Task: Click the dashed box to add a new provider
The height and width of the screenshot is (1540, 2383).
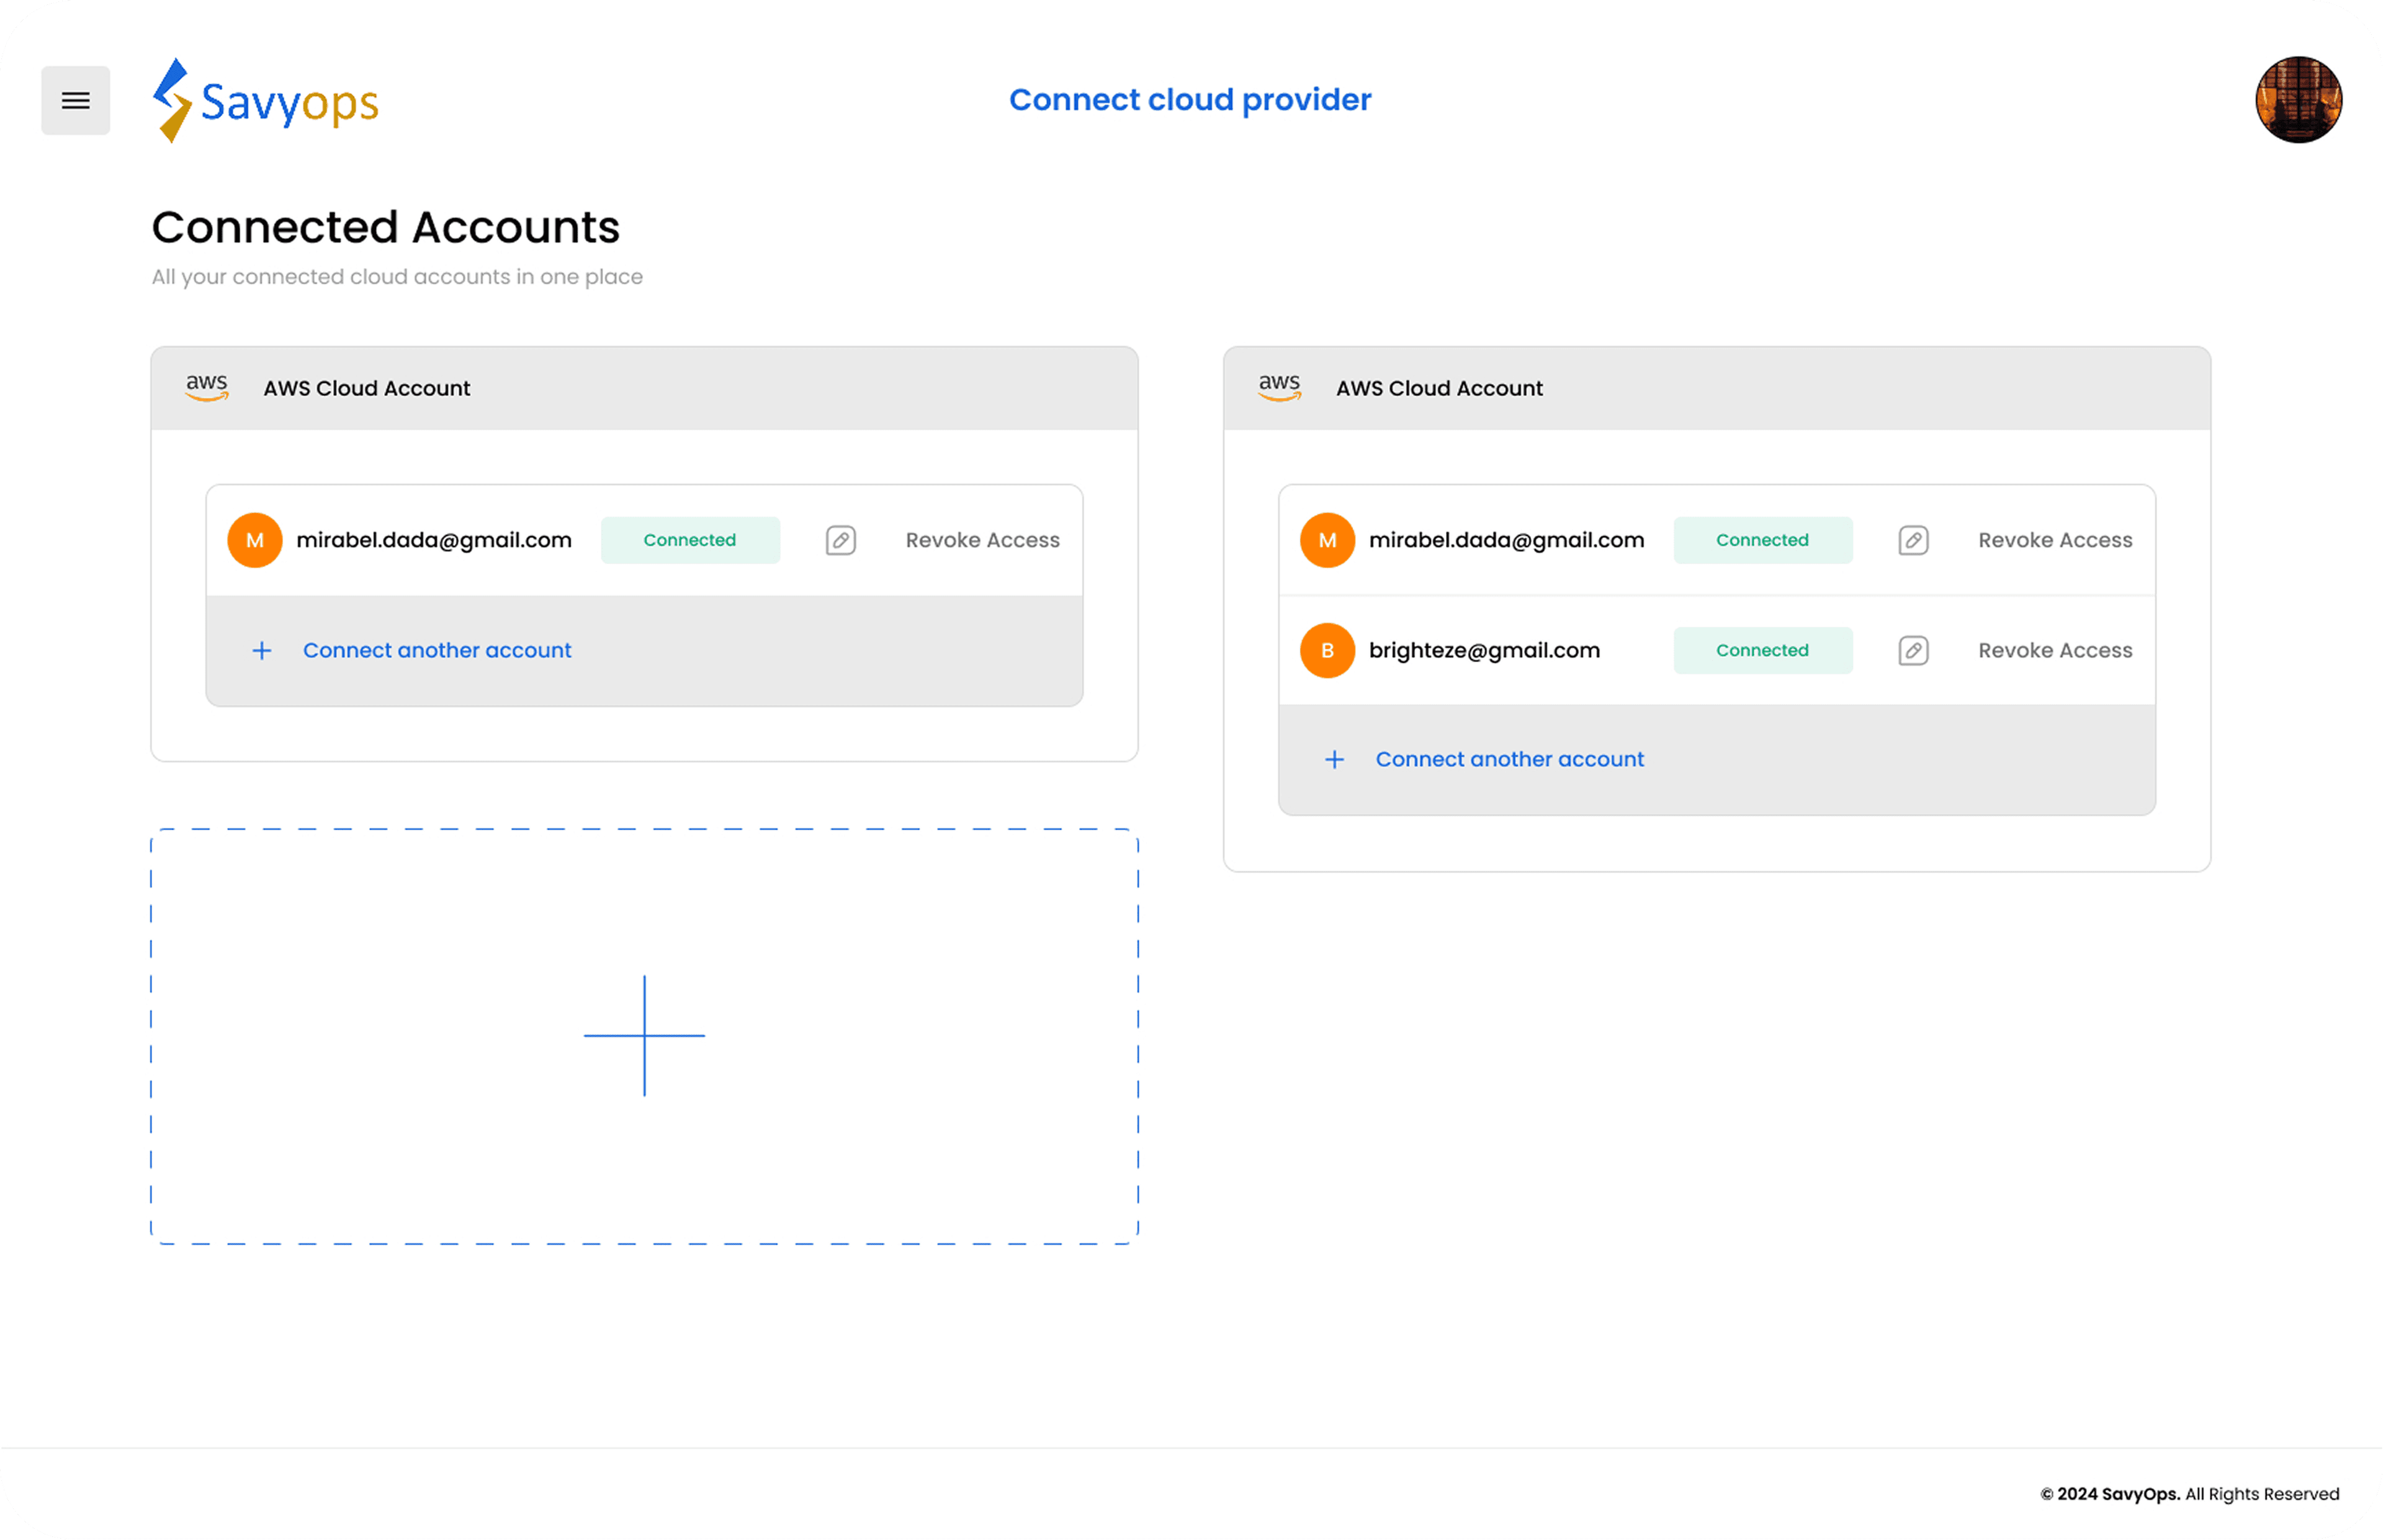Action: (644, 1036)
